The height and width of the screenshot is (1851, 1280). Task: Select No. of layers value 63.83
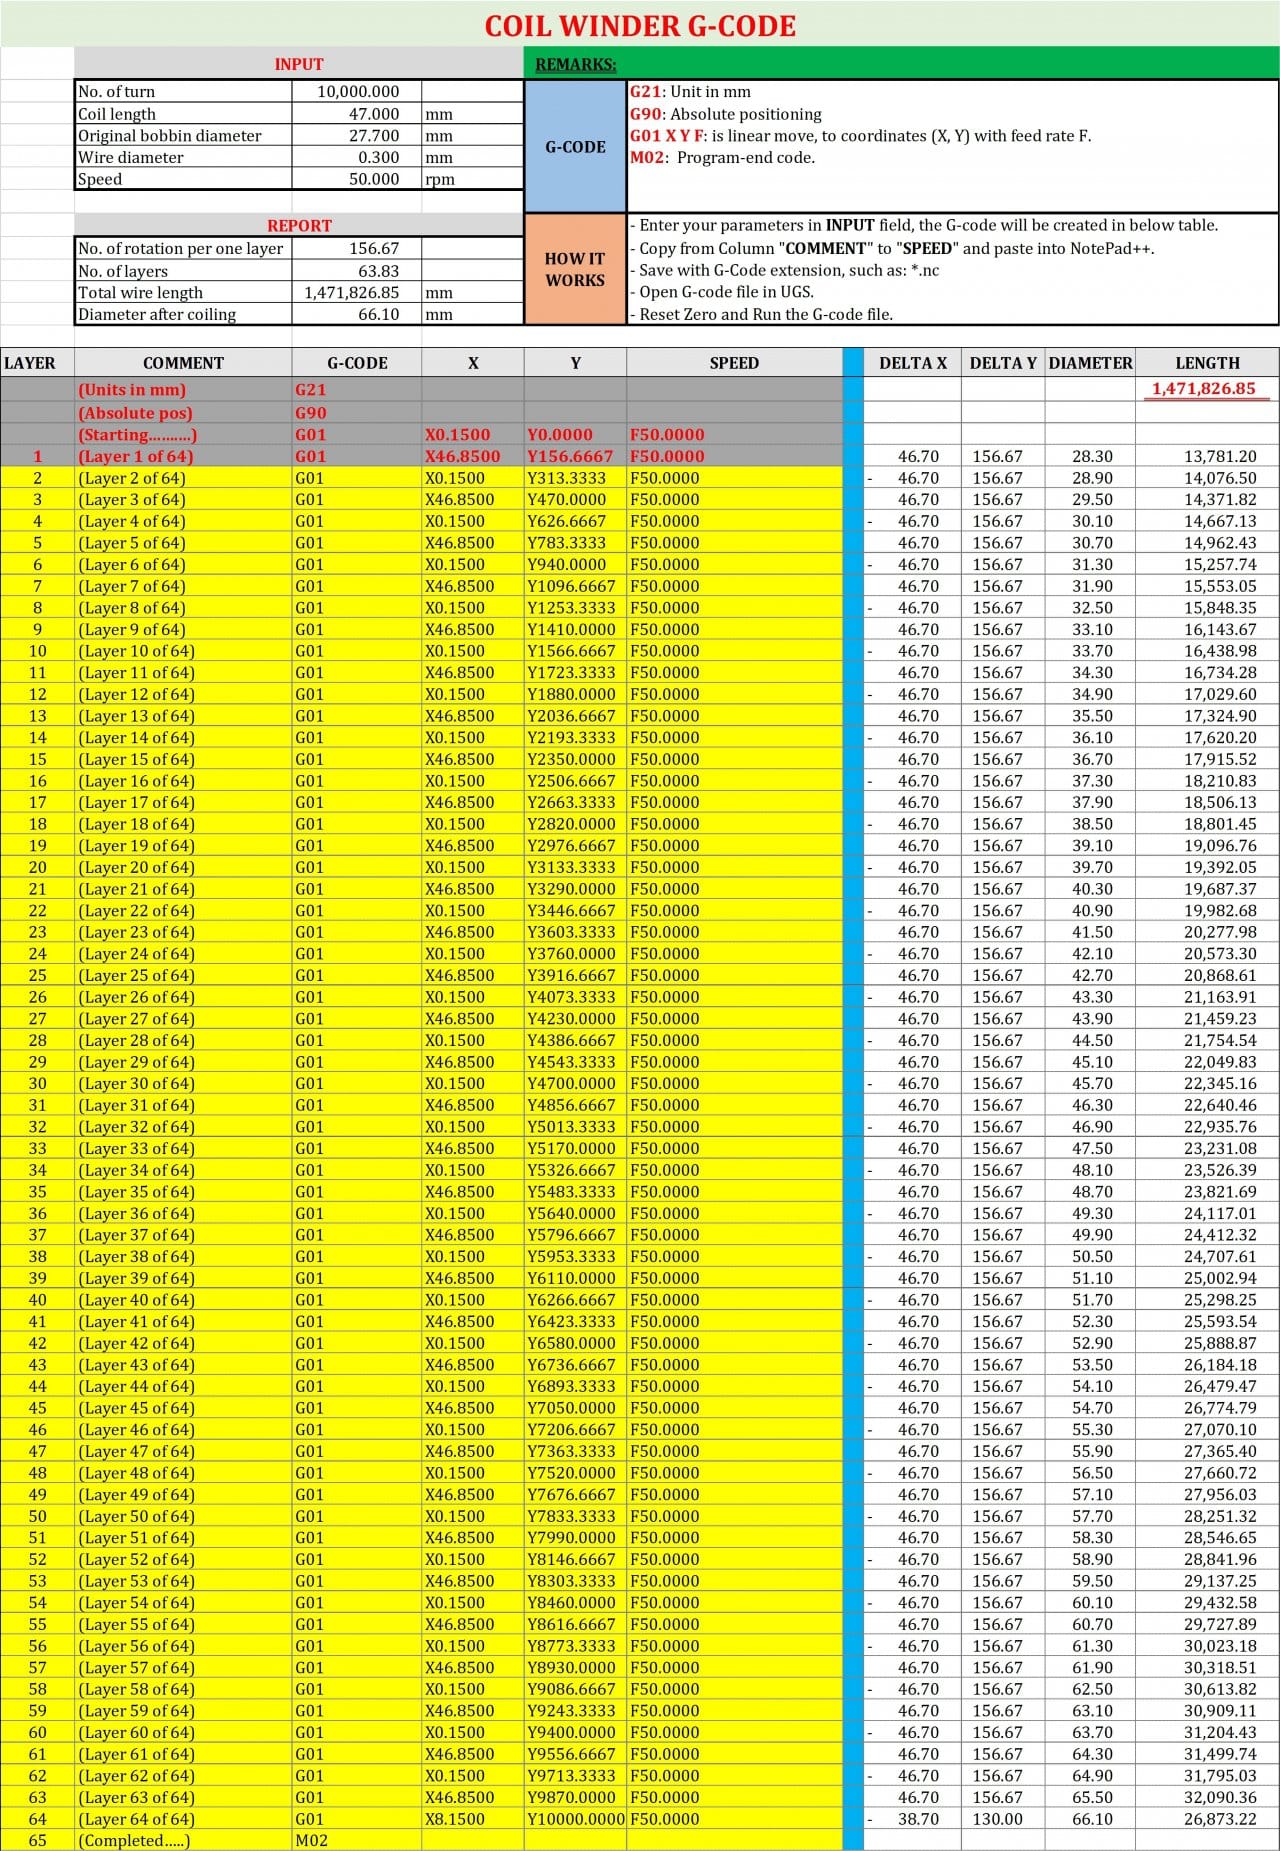pos(357,271)
